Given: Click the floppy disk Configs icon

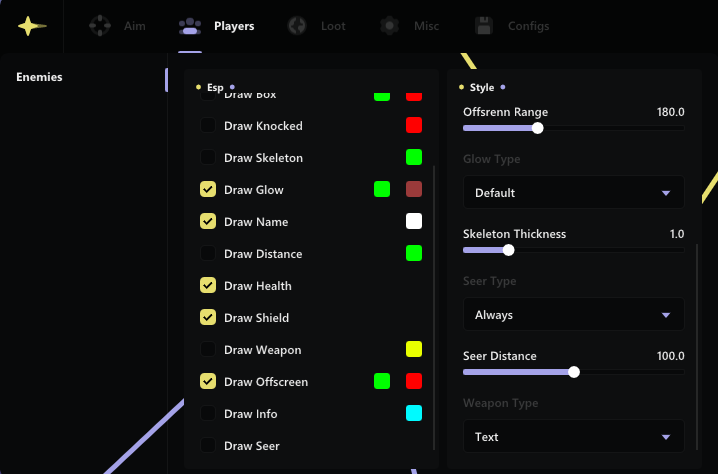Looking at the screenshot, I should (484, 26).
